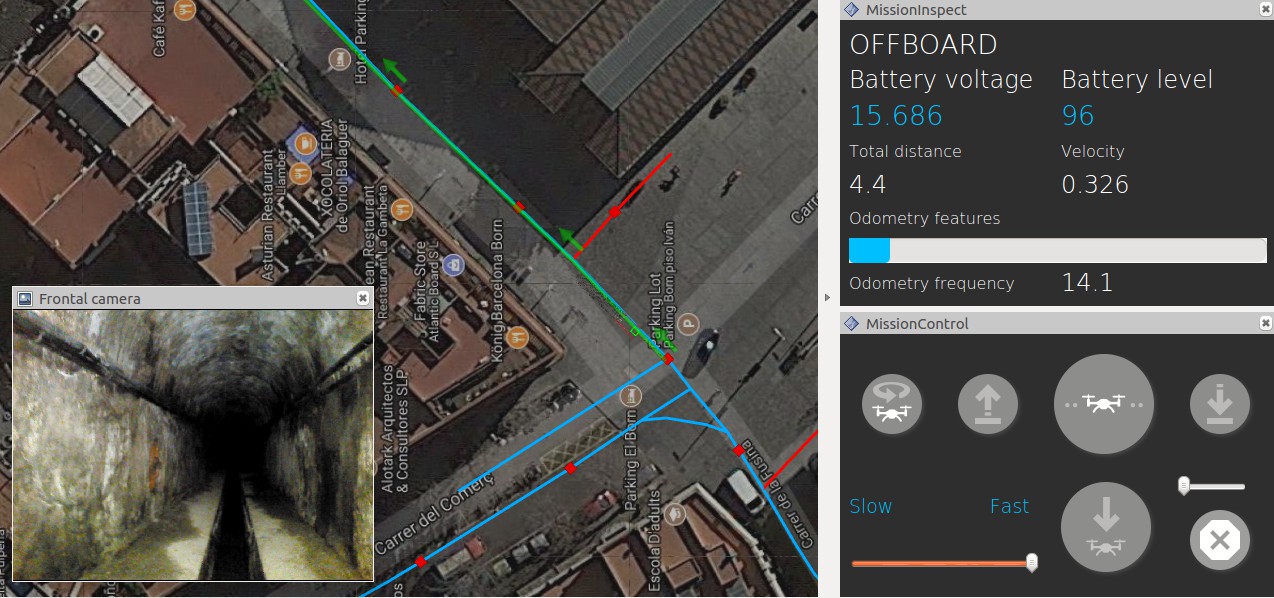This screenshot has width=1274, height=598.
Task: Click the MissionInspect panel title
Action: coord(916,10)
